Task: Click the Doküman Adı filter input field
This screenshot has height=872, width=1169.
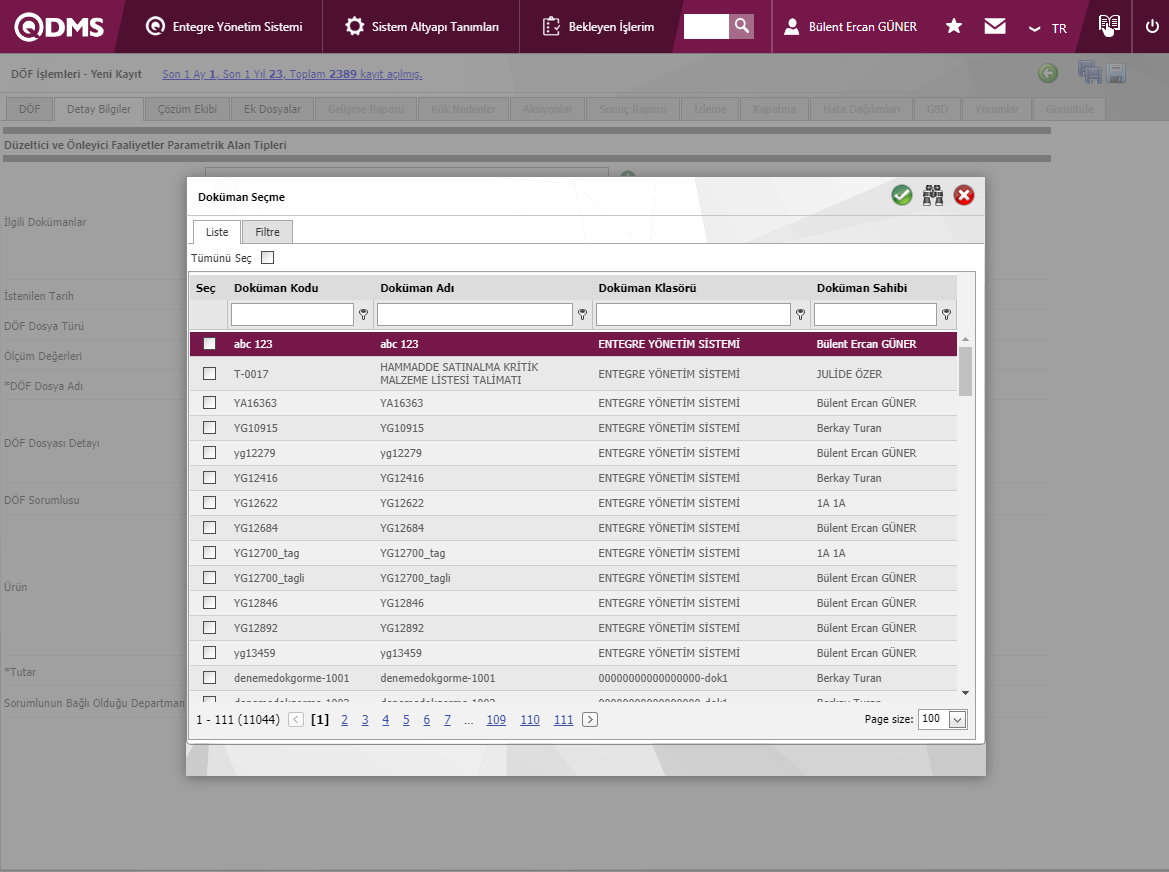Action: pyautogui.click(x=474, y=315)
